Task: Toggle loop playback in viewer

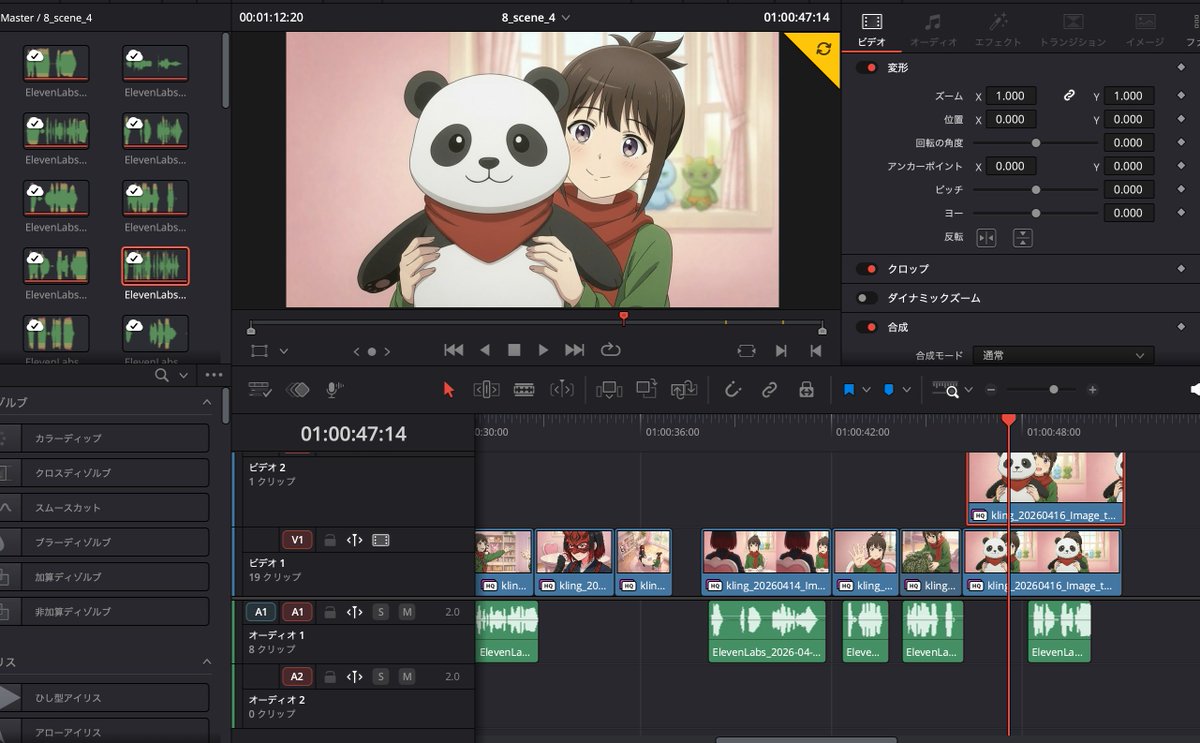Action: (x=610, y=350)
